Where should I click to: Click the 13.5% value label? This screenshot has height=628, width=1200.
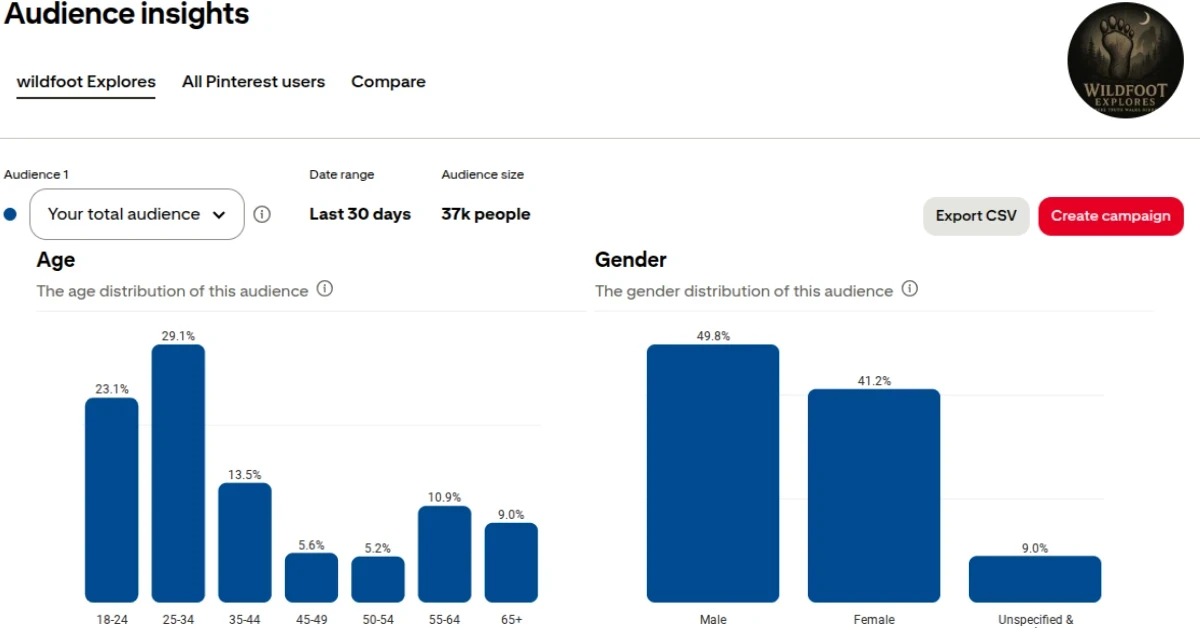245,474
